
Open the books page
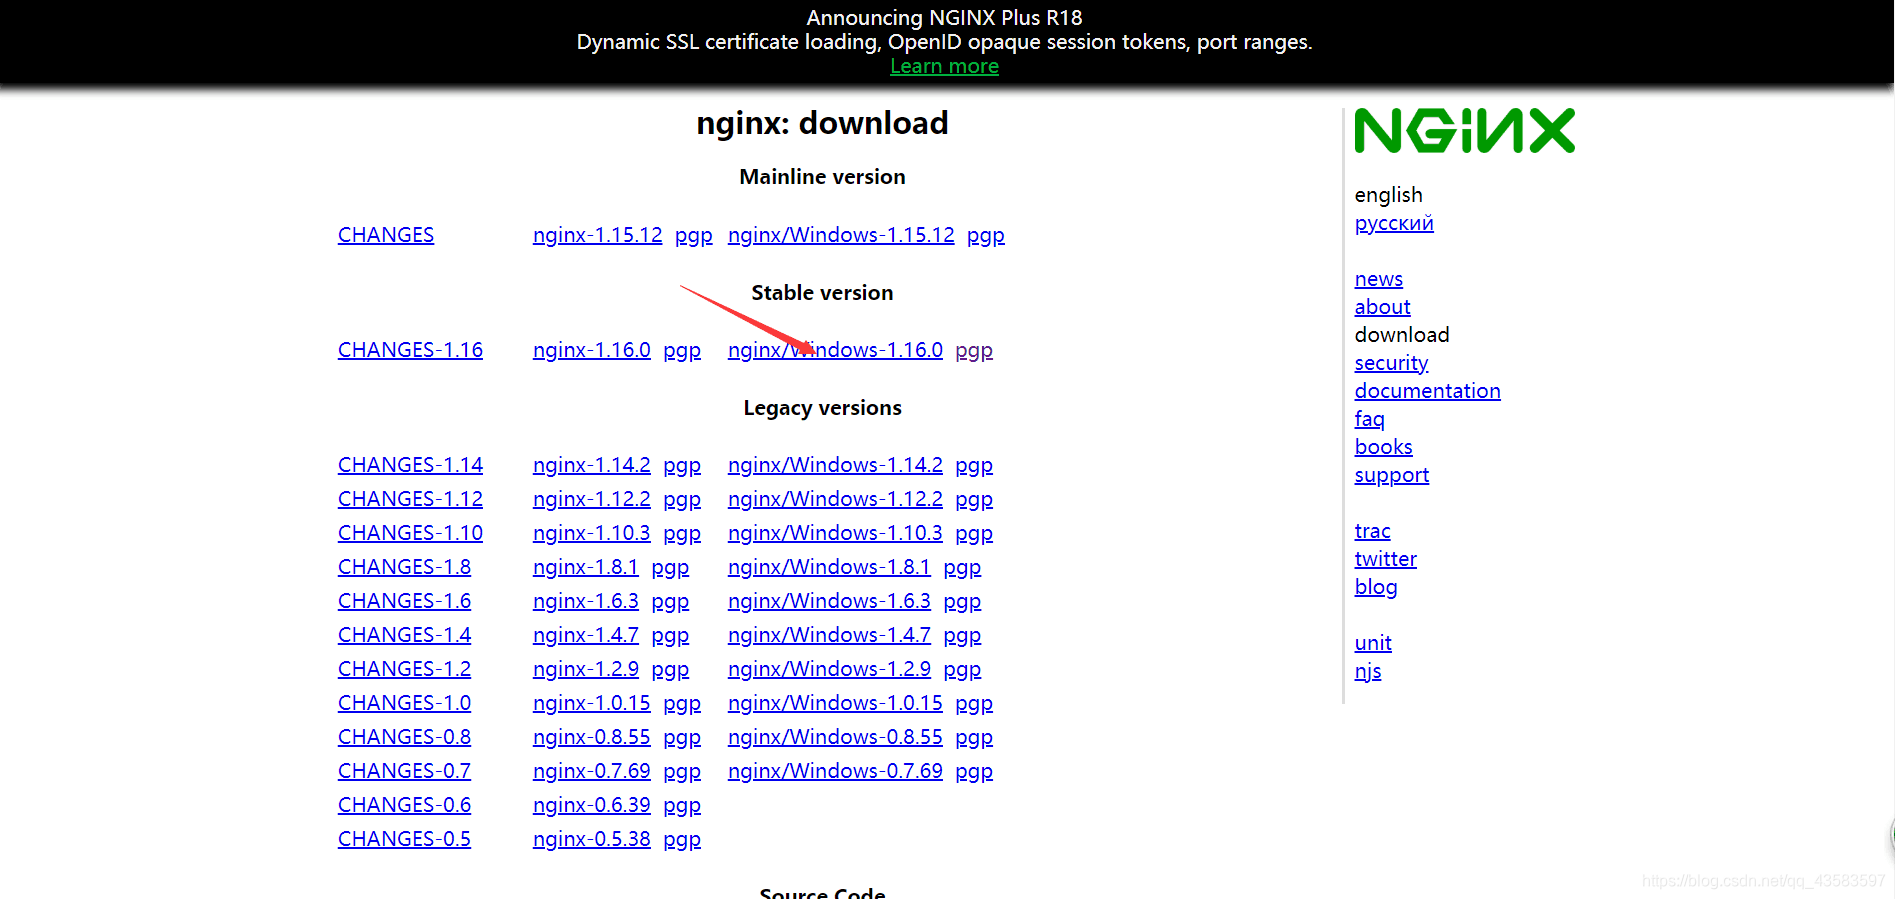[x=1383, y=447]
